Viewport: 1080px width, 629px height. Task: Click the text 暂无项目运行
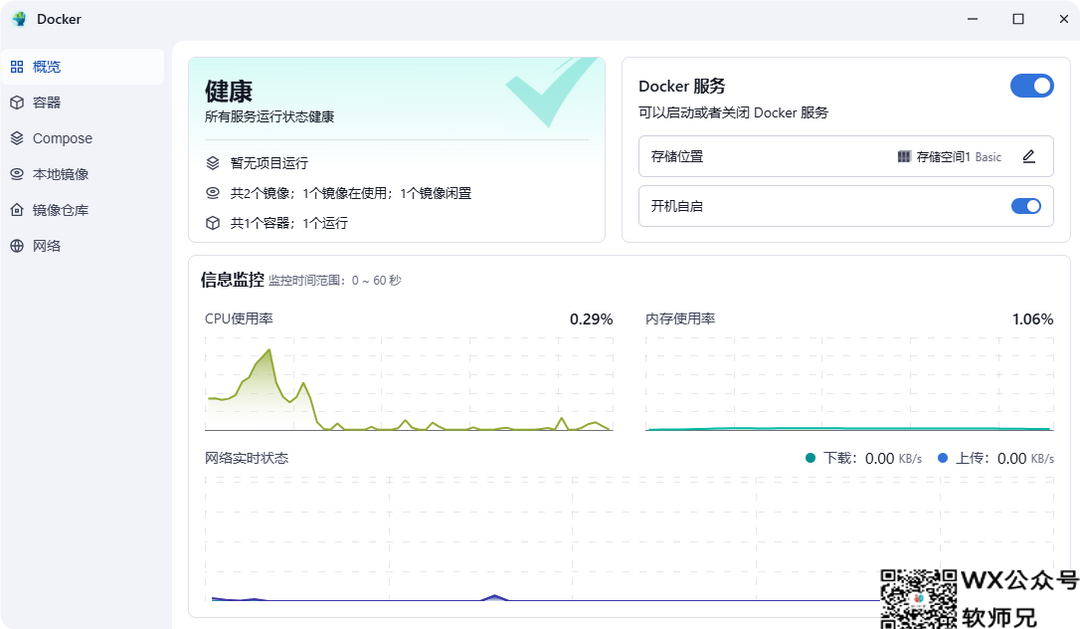point(269,163)
